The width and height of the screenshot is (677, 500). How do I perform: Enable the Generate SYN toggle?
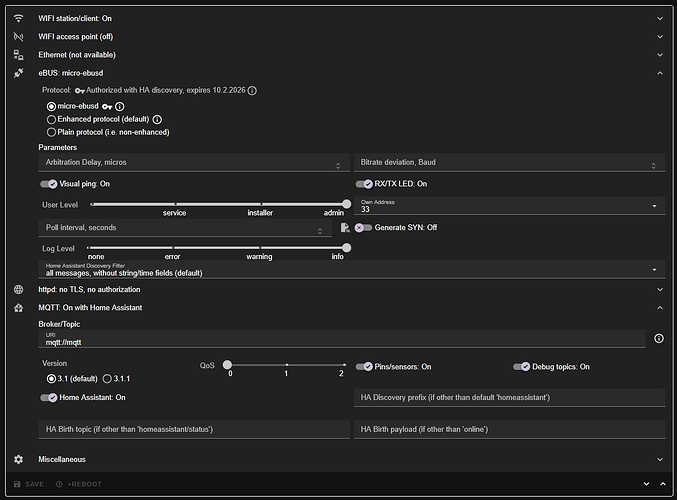coord(364,227)
